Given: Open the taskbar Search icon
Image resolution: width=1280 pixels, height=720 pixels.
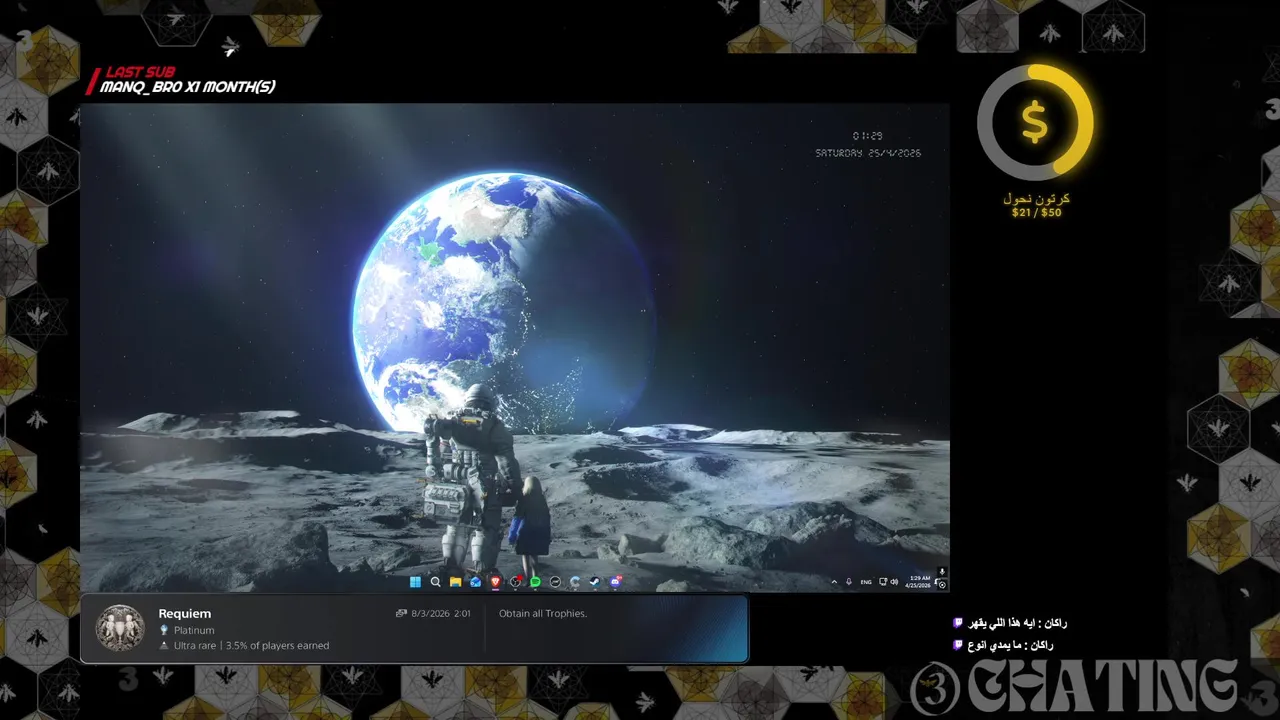Looking at the screenshot, I should 435,582.
